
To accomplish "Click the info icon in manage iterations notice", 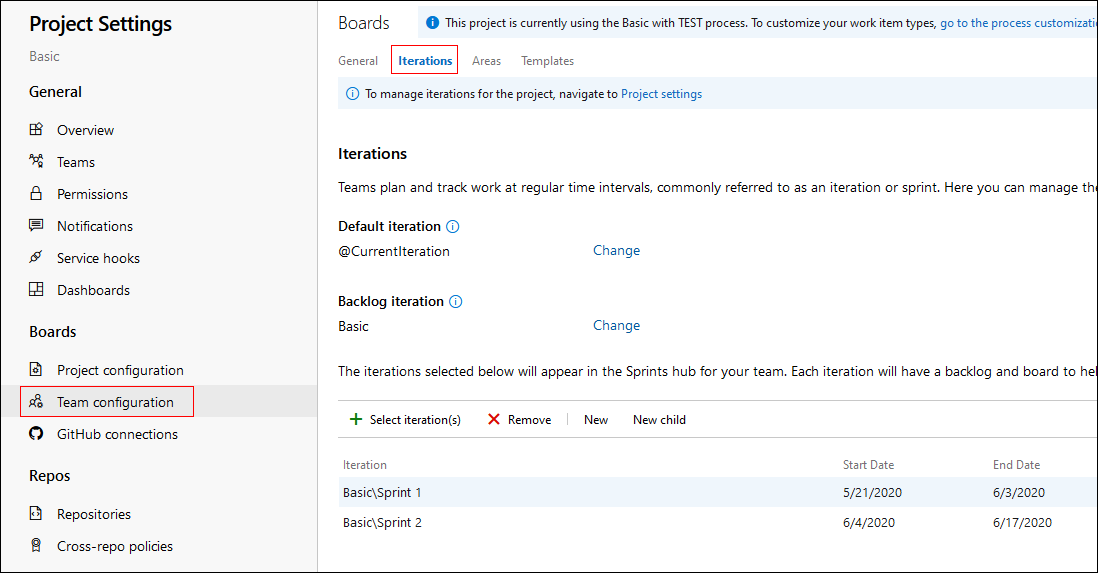I will pos(352,94).
